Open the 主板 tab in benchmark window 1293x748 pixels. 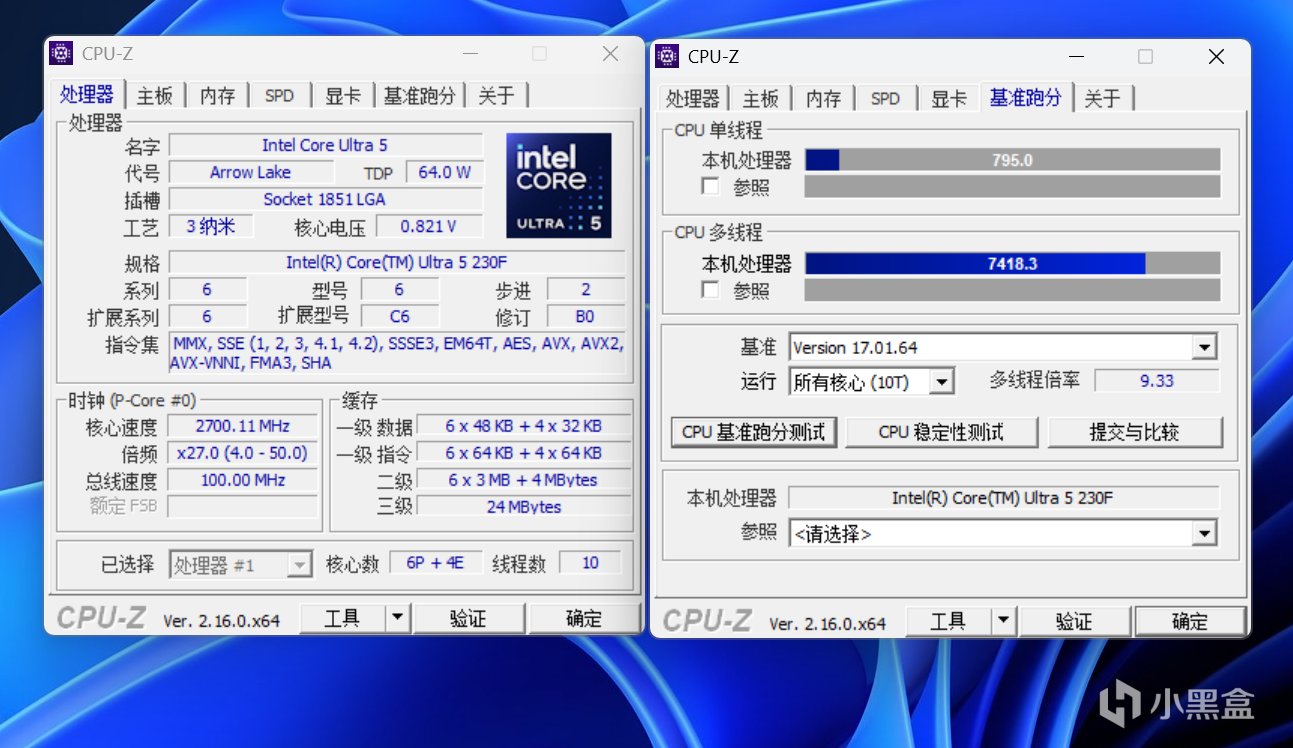coord(761,98)
